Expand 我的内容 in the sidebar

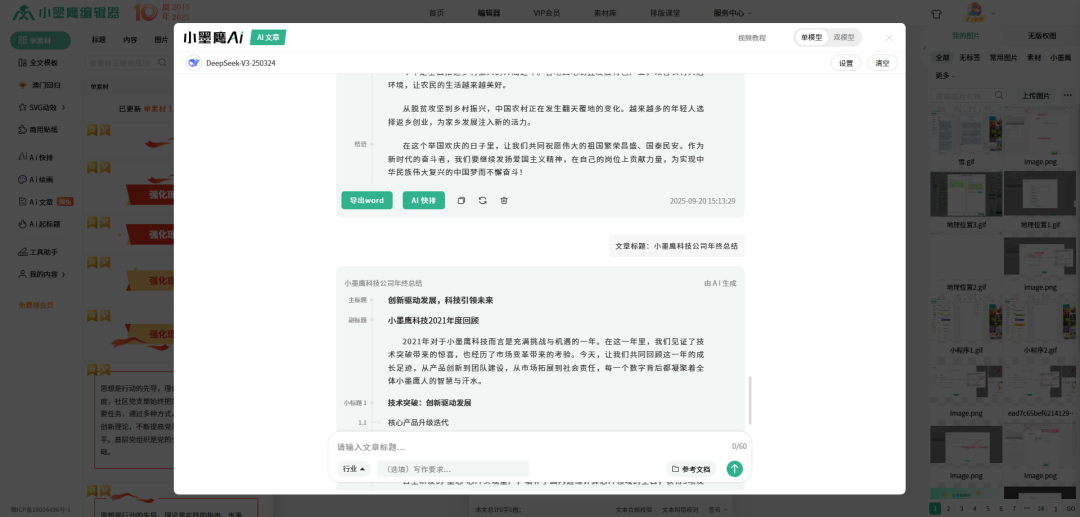point(42,274)
